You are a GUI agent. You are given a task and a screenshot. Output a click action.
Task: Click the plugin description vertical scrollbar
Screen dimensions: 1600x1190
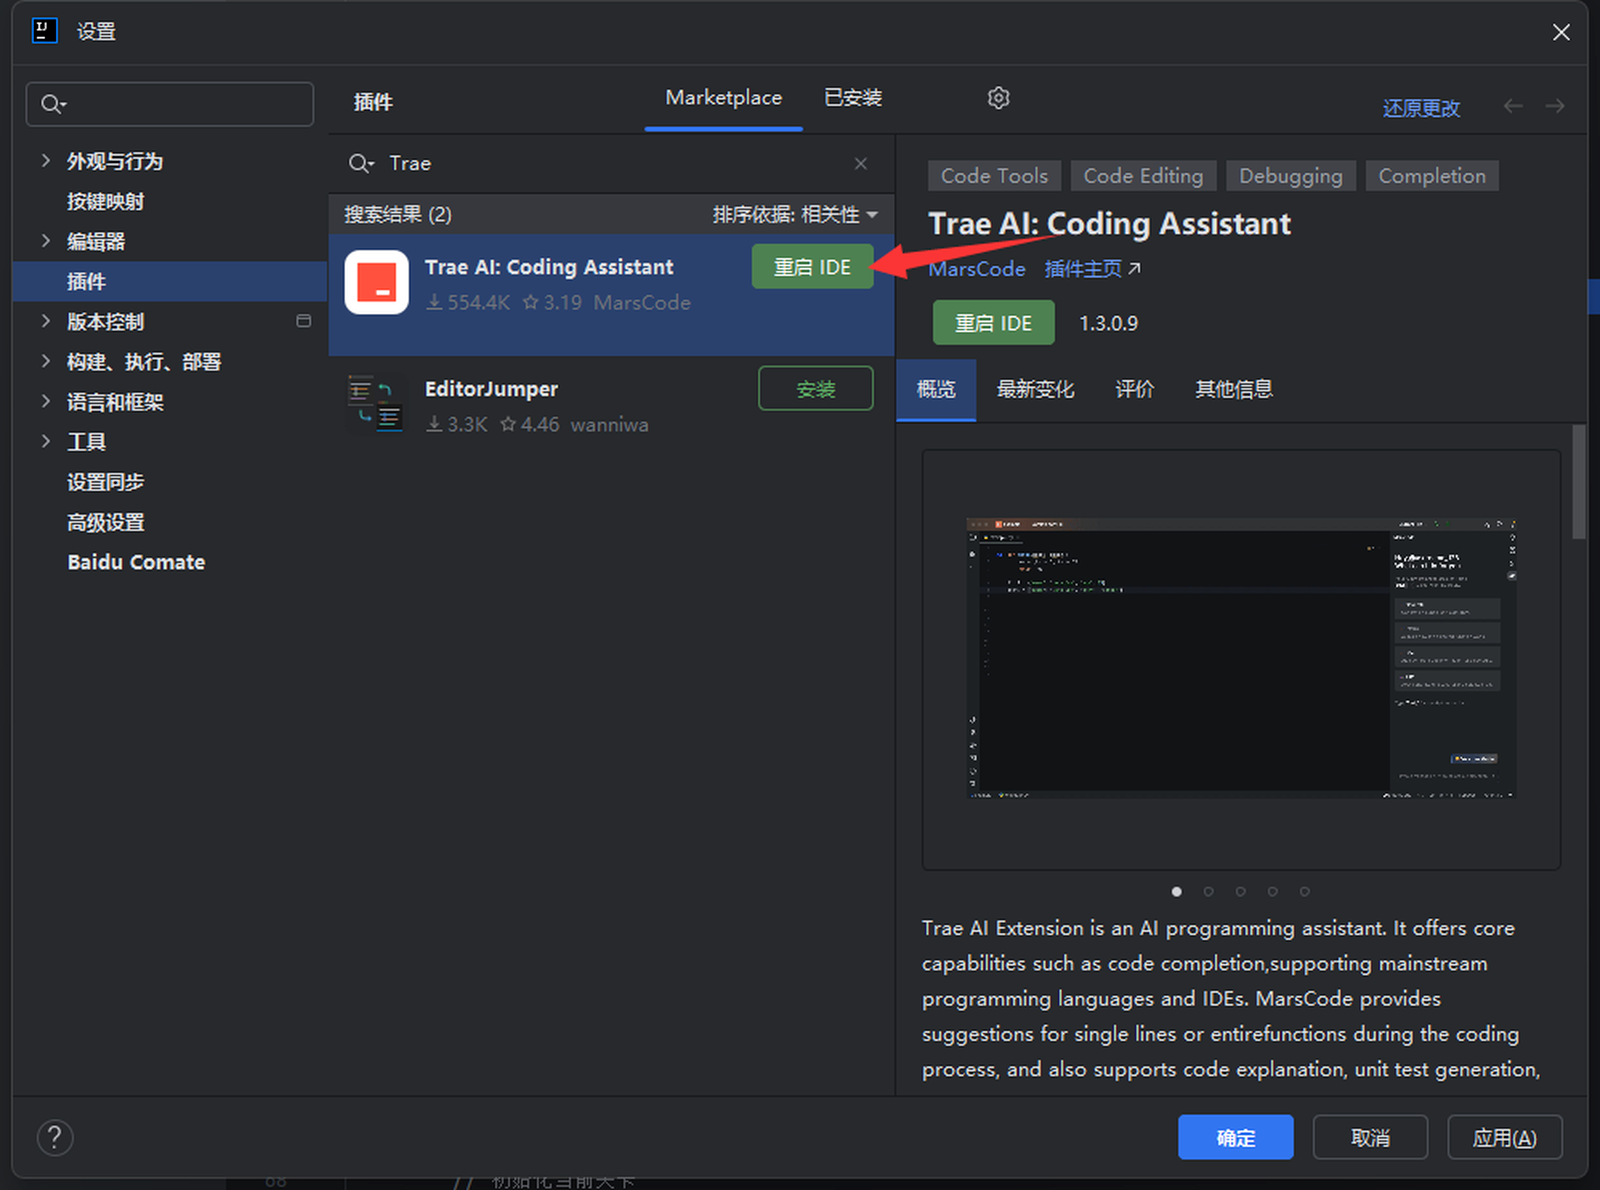tap(1579, 482)
